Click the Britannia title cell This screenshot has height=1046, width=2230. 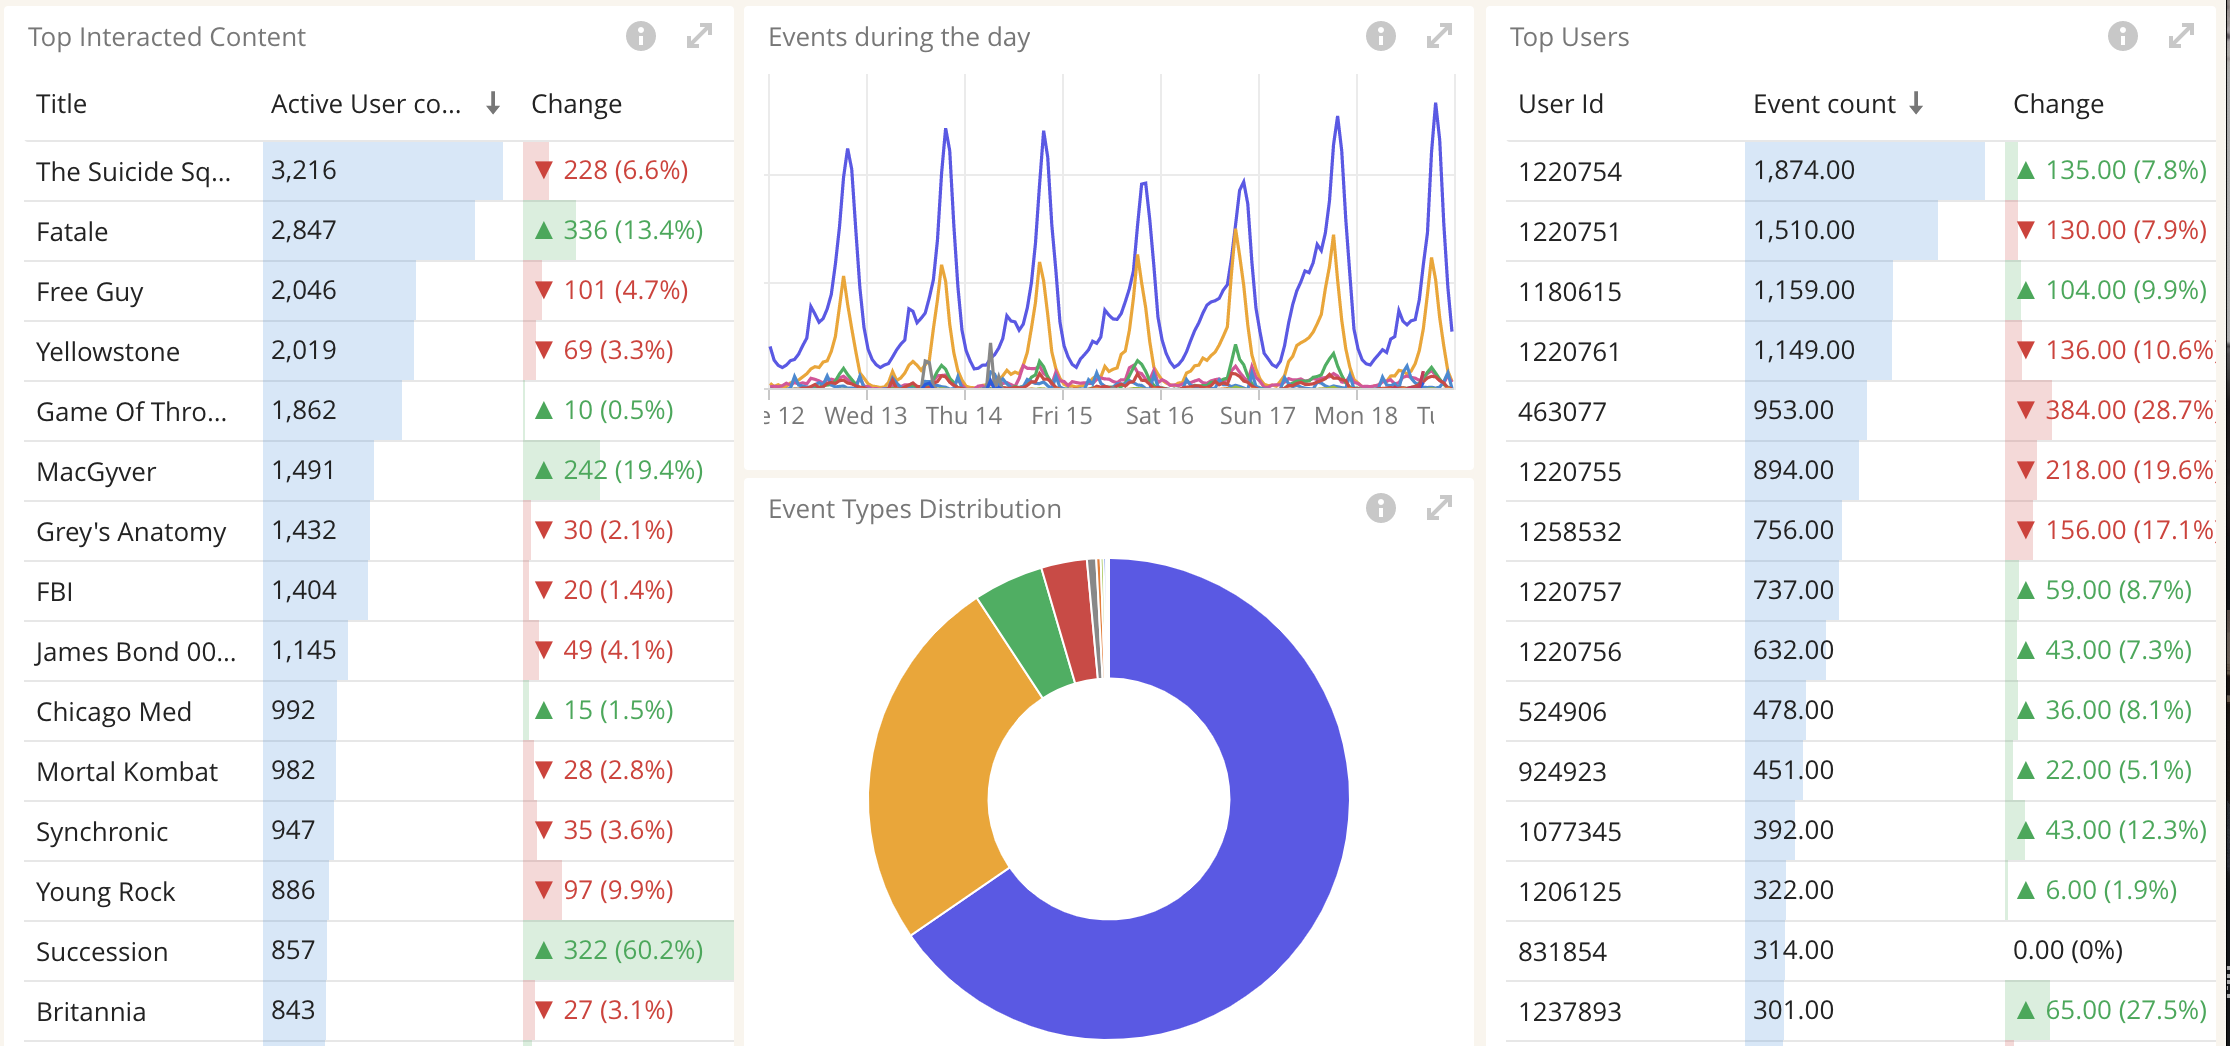click(x=91, y=1012)
